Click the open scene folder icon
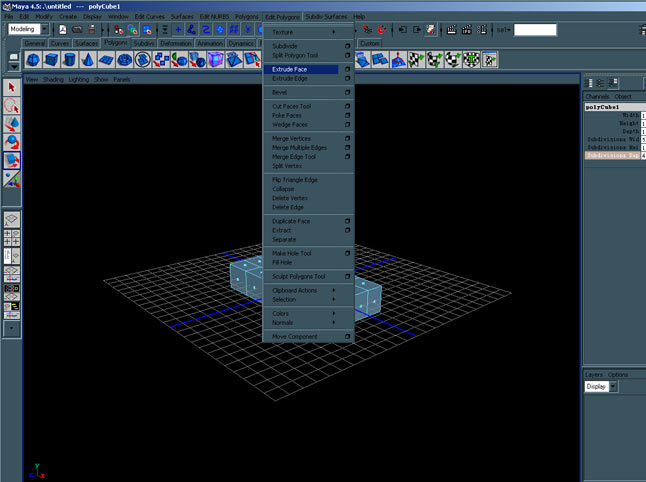 point(77,30)
